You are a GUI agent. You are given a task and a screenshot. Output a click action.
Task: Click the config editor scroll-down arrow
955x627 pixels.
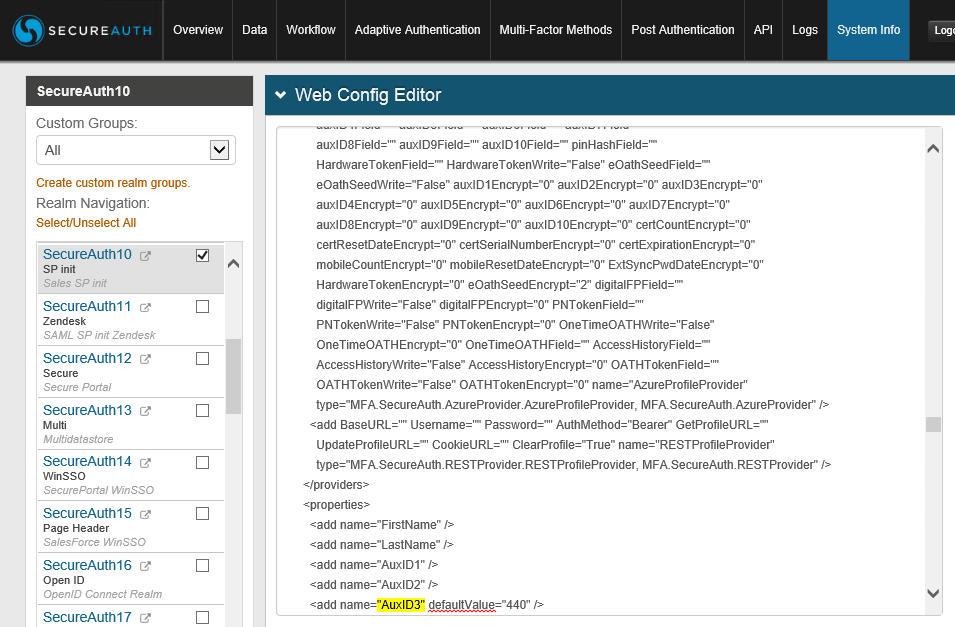tap(933, 593)
